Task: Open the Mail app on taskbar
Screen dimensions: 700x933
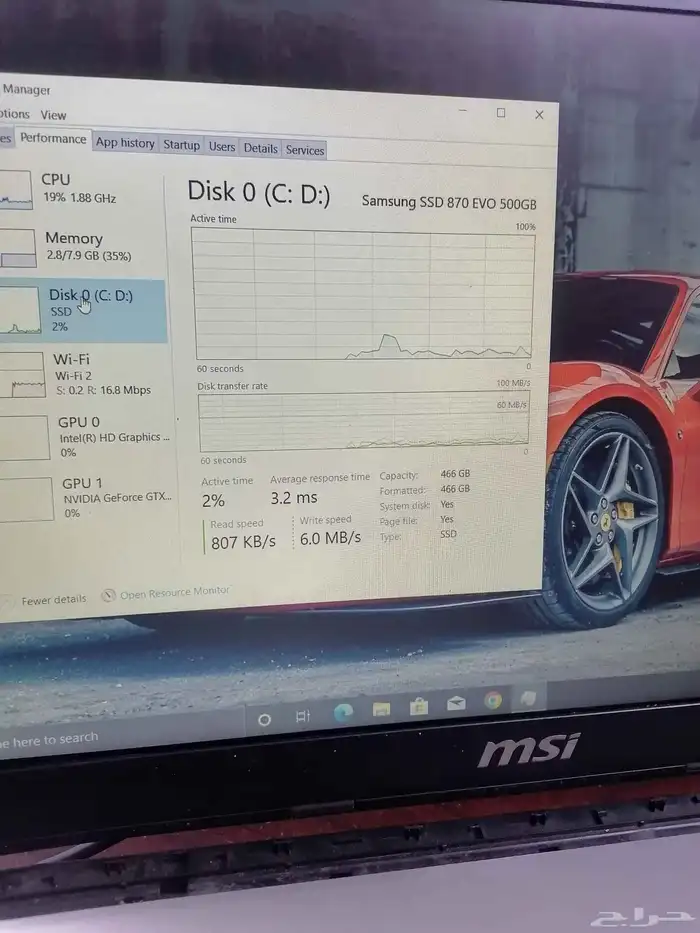Action: pos(456,703)
